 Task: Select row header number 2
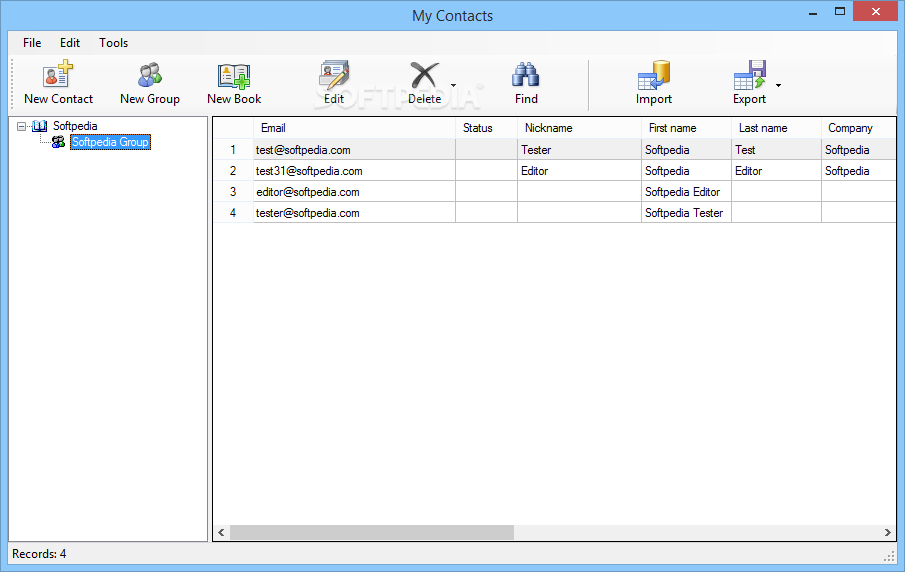point(233,171)
